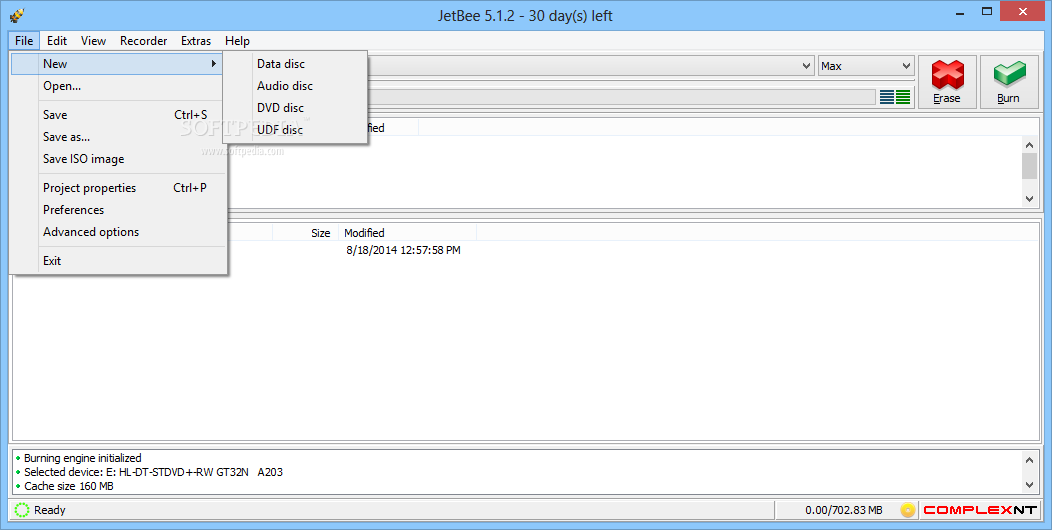The width and height of the screenshot is (1052, 530).
Task: Choose Save as... from the File menu
Action: (x=117, y=137)
